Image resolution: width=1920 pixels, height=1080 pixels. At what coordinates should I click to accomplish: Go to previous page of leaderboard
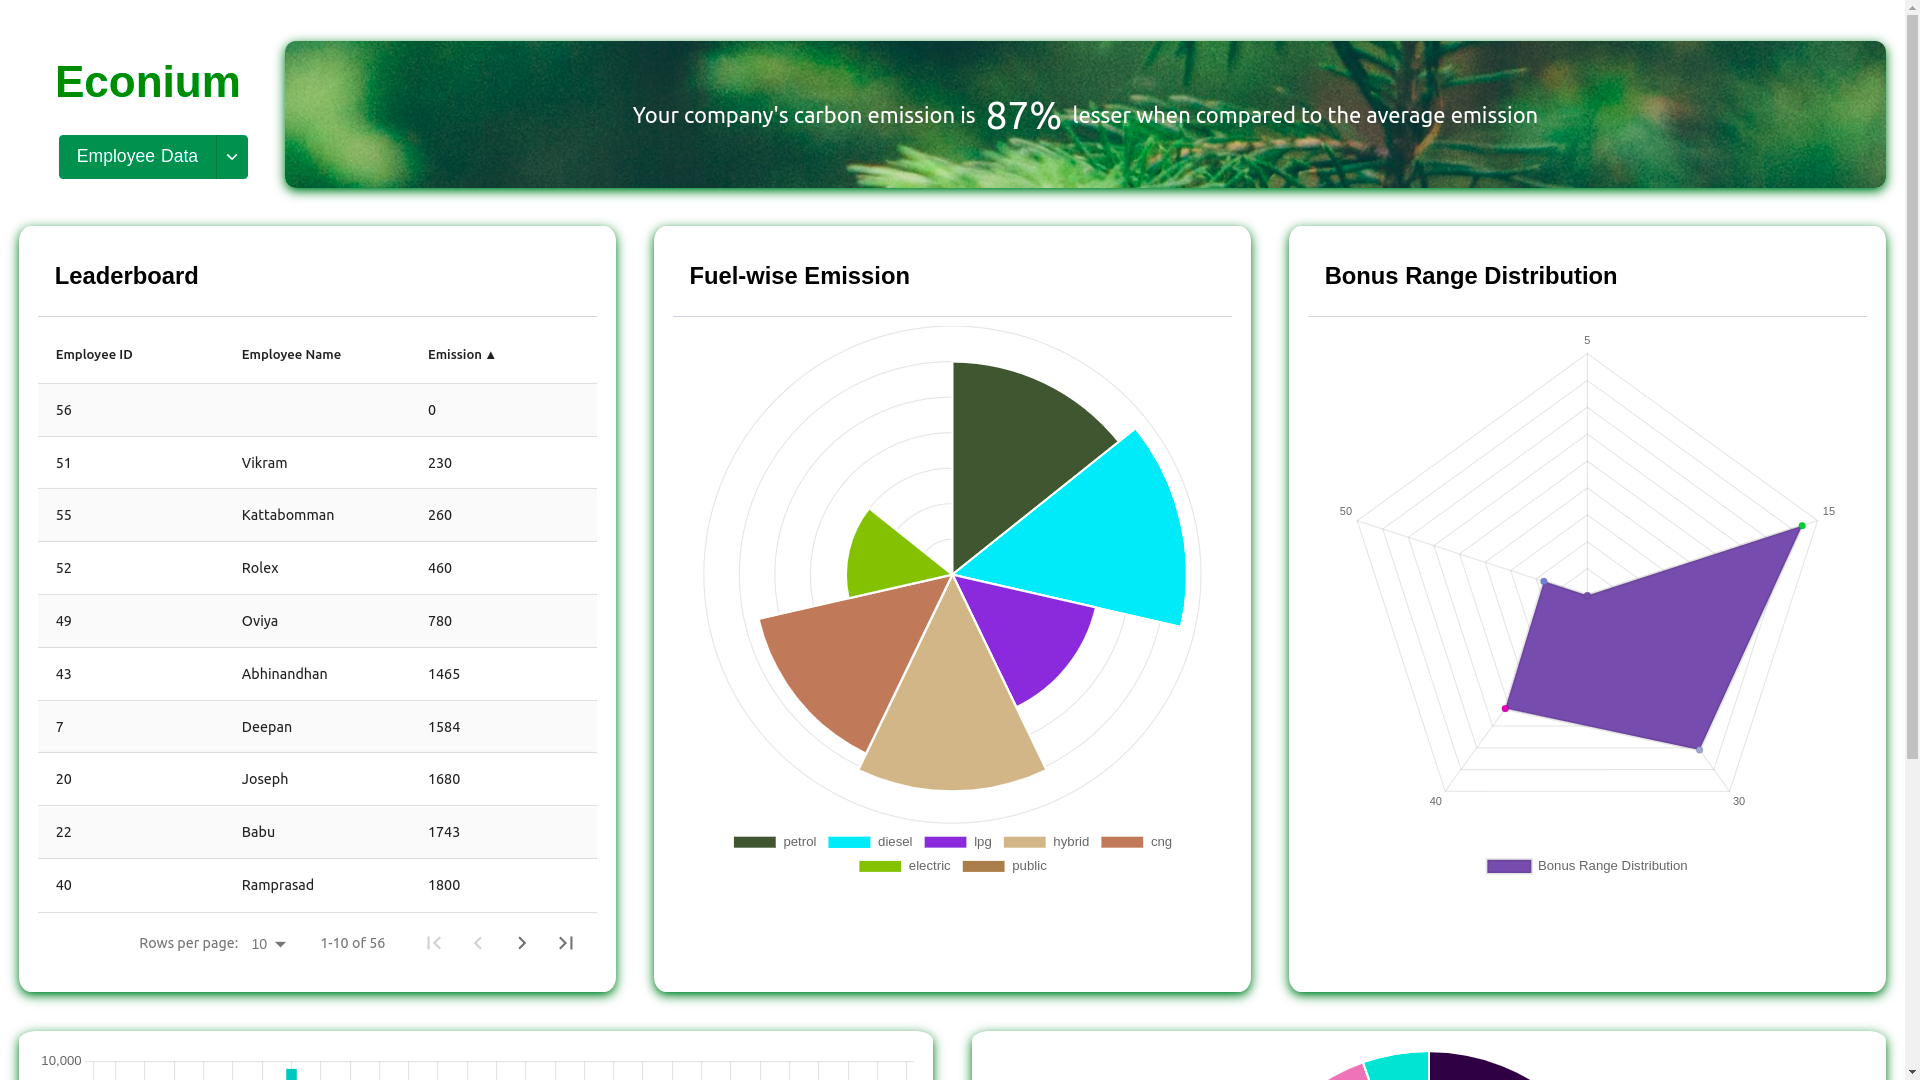pos(478,943)
